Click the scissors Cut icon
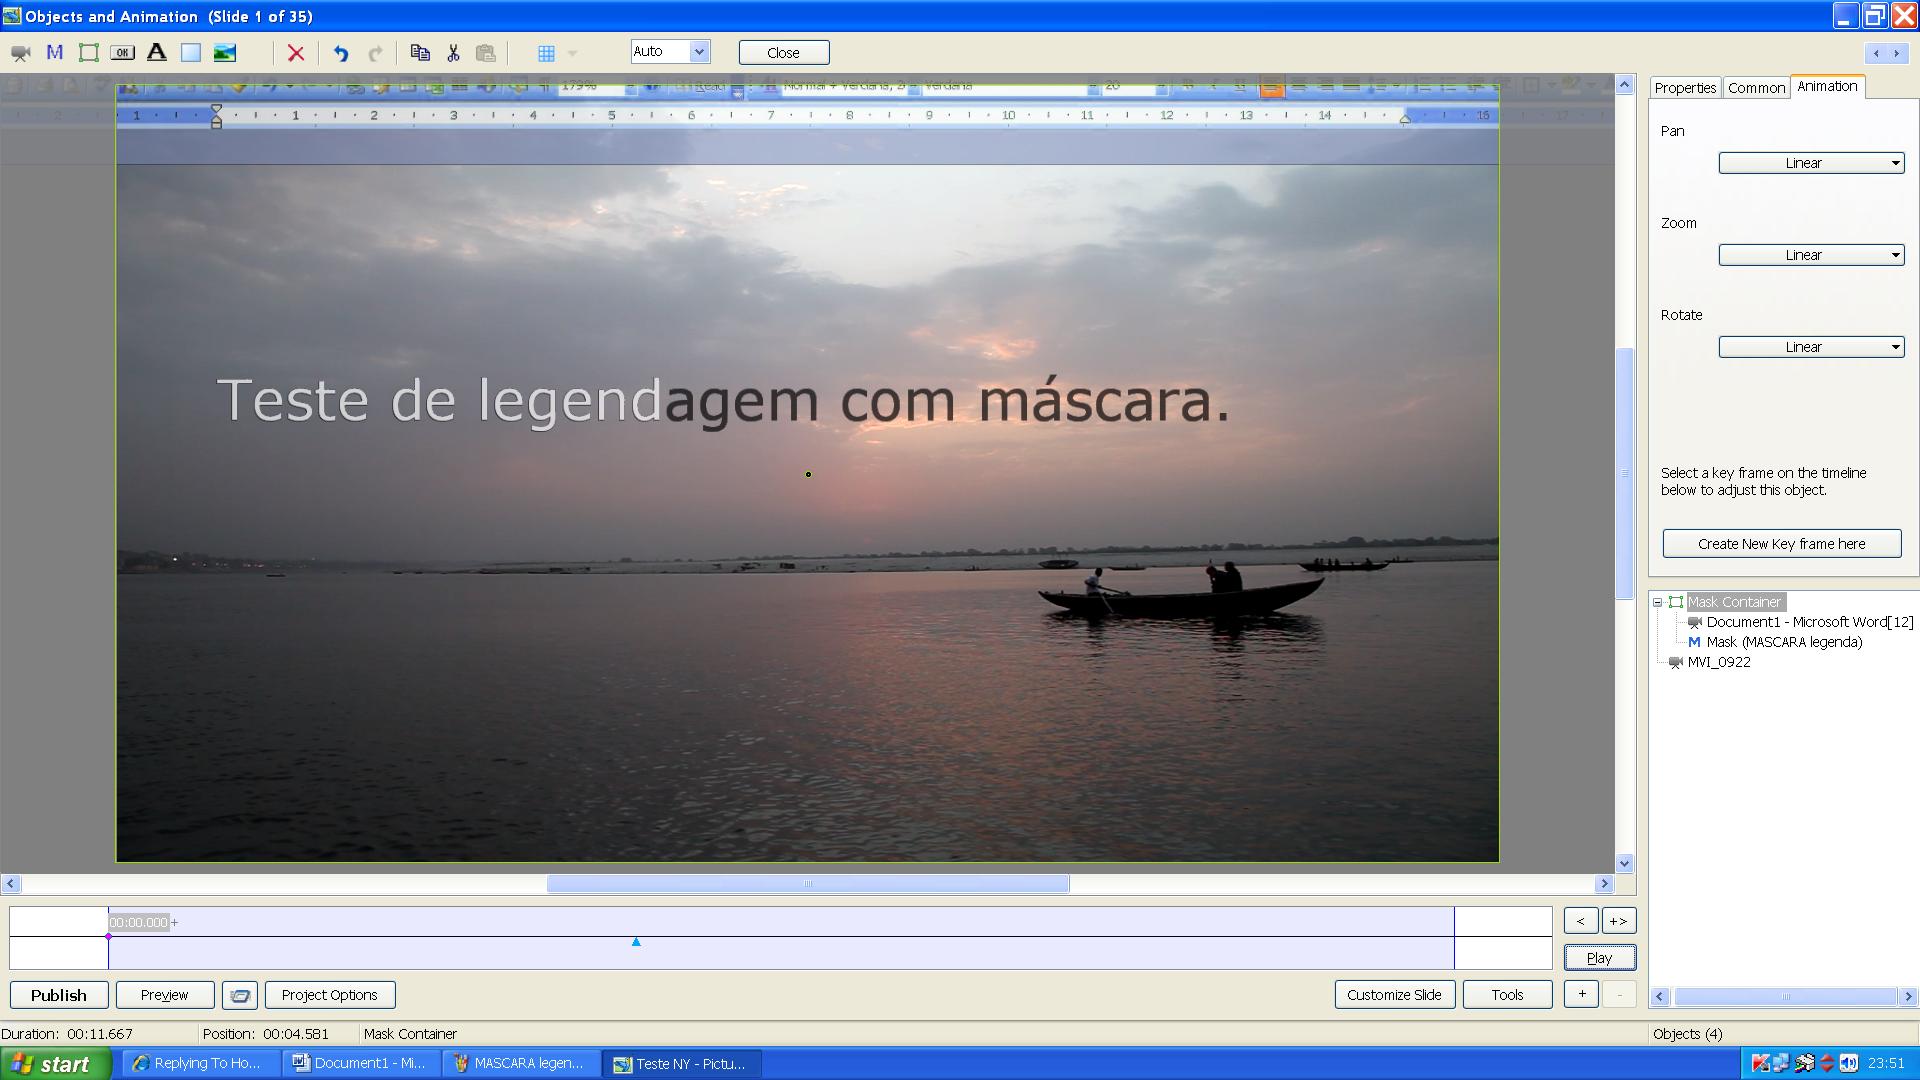The image size is (1920, 1080). tap(453, 53)
